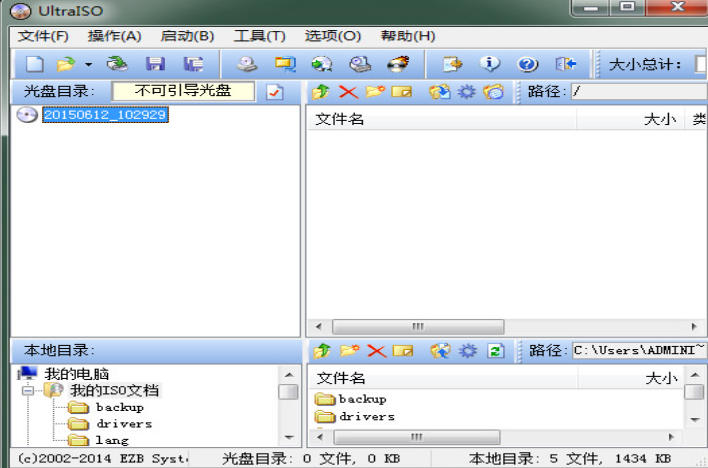
Task: Open the 启动(B) menu
Action: (187, 36)
